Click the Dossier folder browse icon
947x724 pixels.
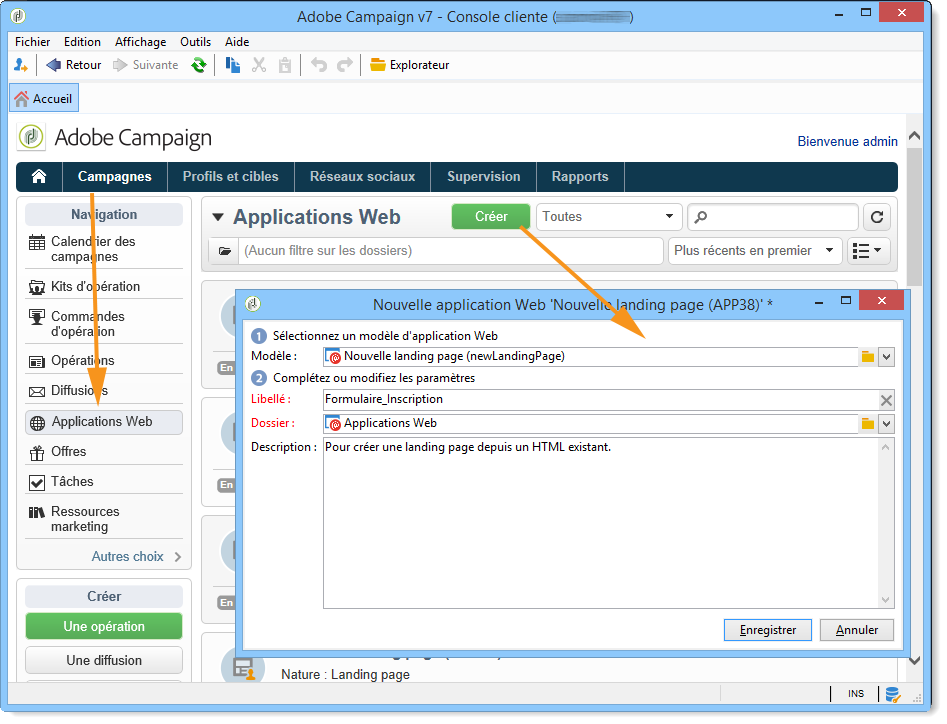pyautogui.click(x=868, y=424)
